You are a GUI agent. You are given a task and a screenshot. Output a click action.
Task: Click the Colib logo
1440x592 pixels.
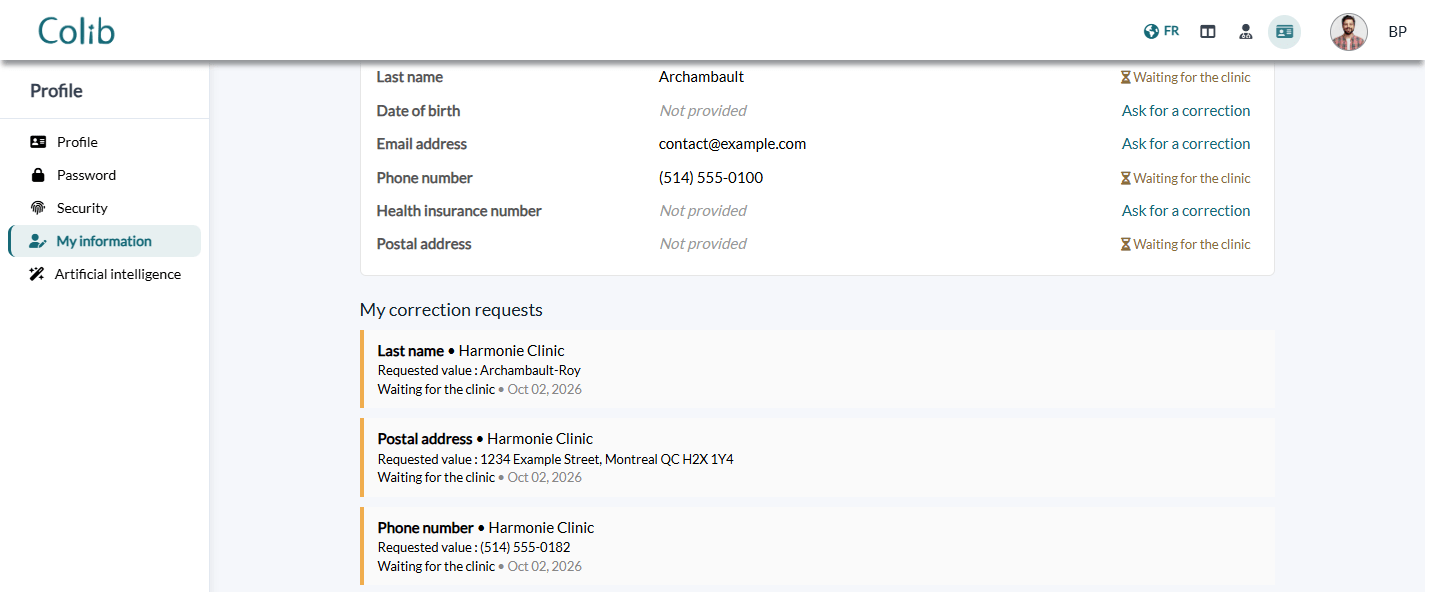77,31
